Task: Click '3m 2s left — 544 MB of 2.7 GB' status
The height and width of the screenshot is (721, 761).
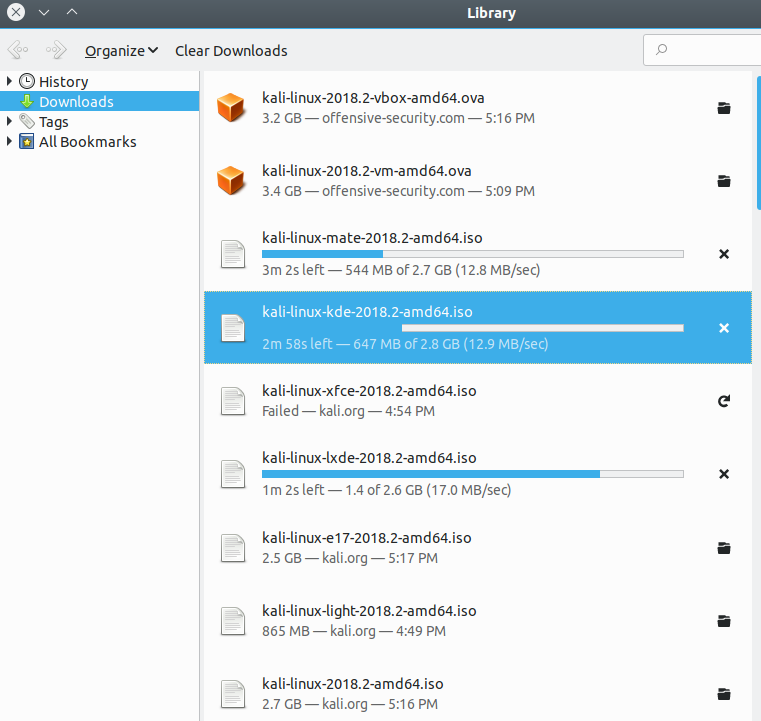Action: (x=401, y=270)
